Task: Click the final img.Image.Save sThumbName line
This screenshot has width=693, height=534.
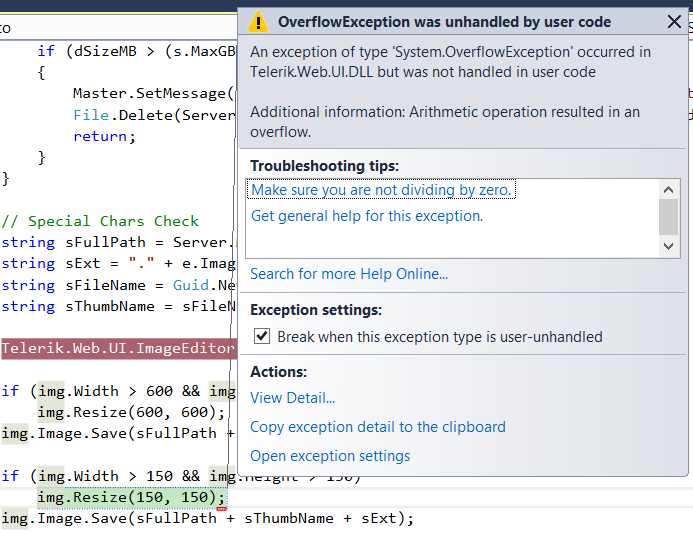Action: tap(207, 518)
